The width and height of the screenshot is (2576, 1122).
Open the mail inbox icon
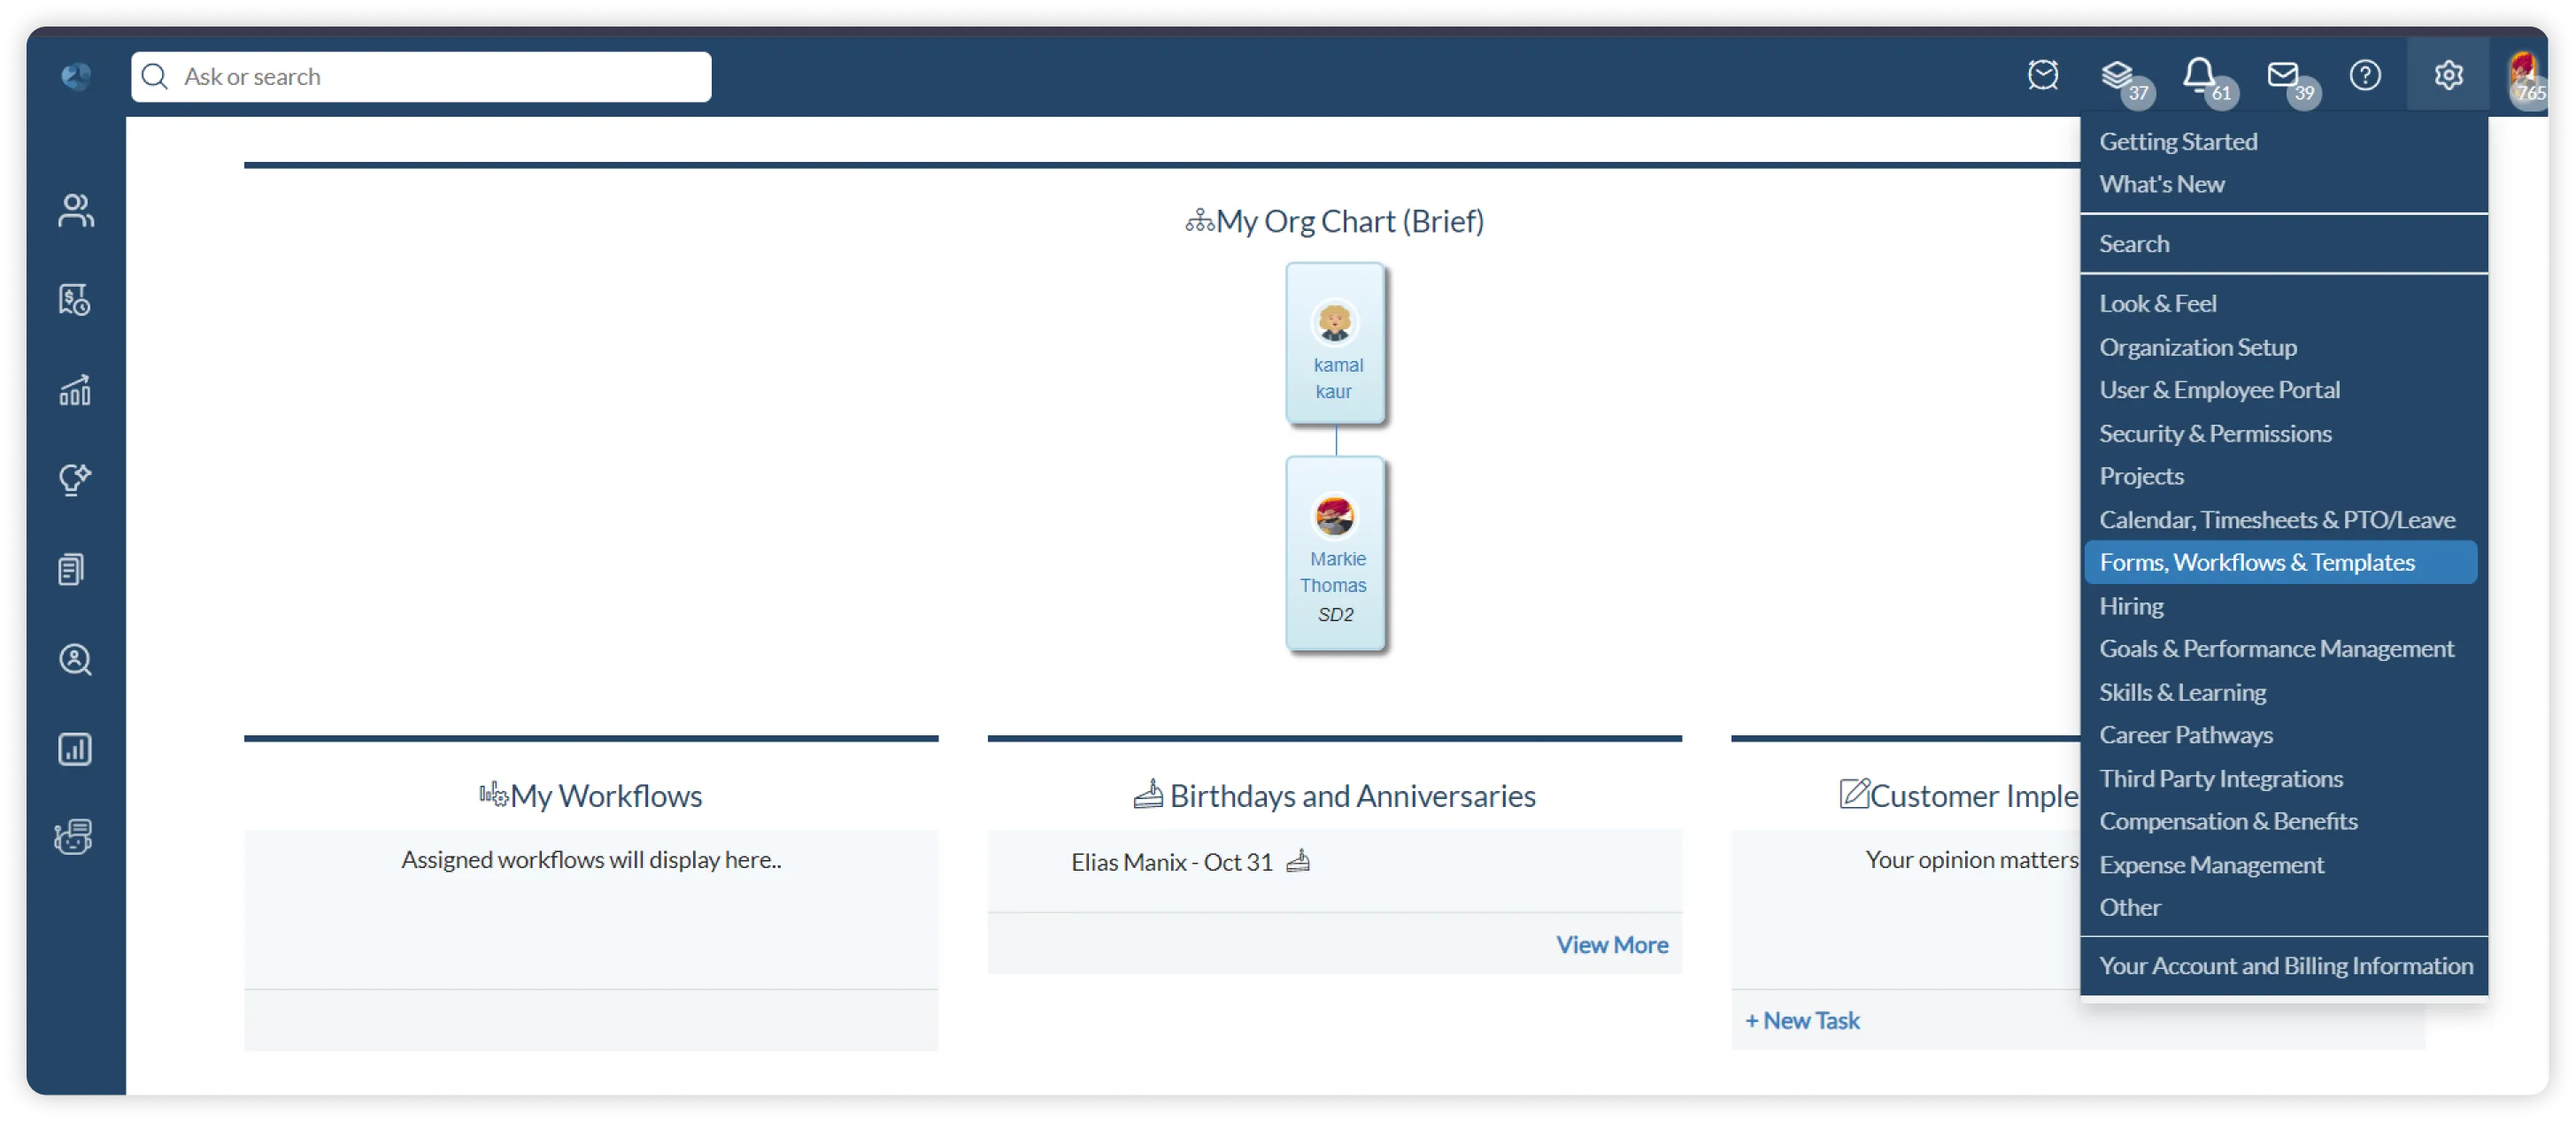pos(2283,75)
